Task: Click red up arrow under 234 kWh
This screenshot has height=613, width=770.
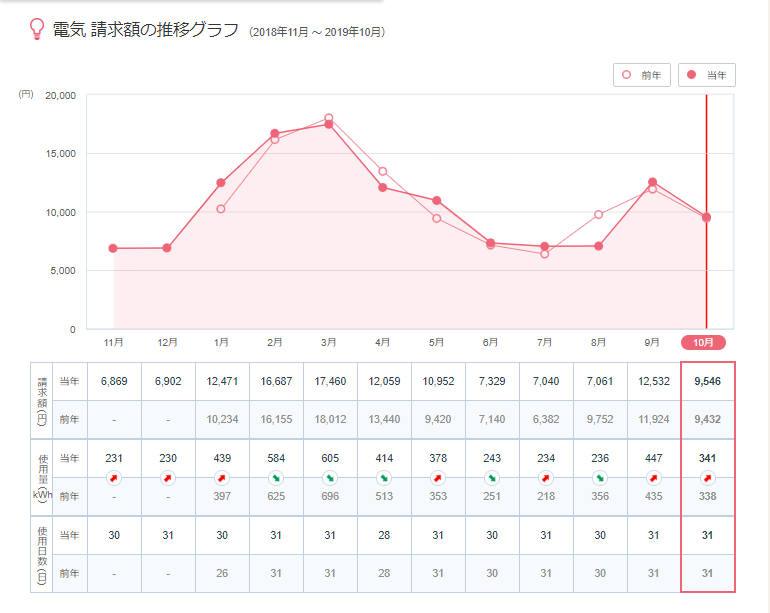Action: pyautogui.click(x=546, y=477)
